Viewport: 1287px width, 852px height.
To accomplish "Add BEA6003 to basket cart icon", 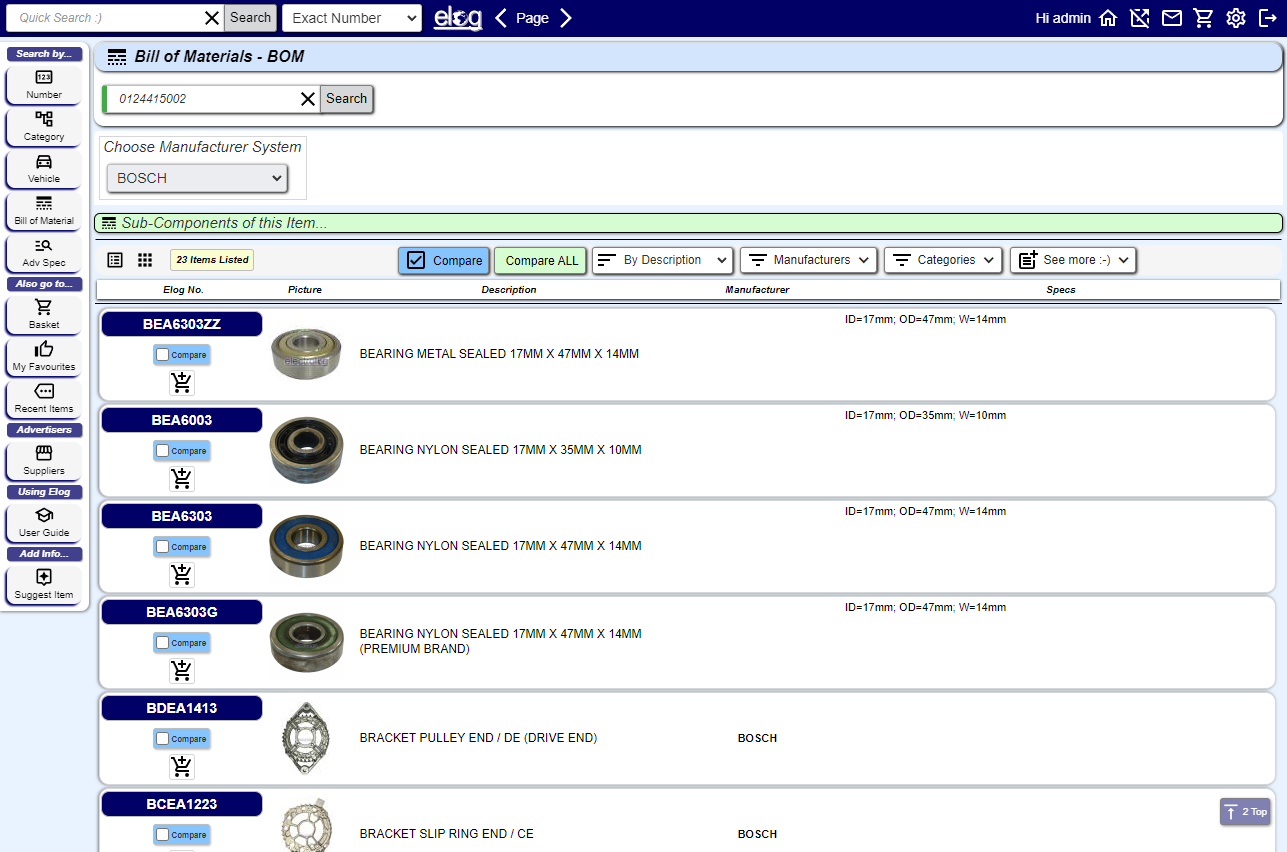I will click(x=182, y=479).
